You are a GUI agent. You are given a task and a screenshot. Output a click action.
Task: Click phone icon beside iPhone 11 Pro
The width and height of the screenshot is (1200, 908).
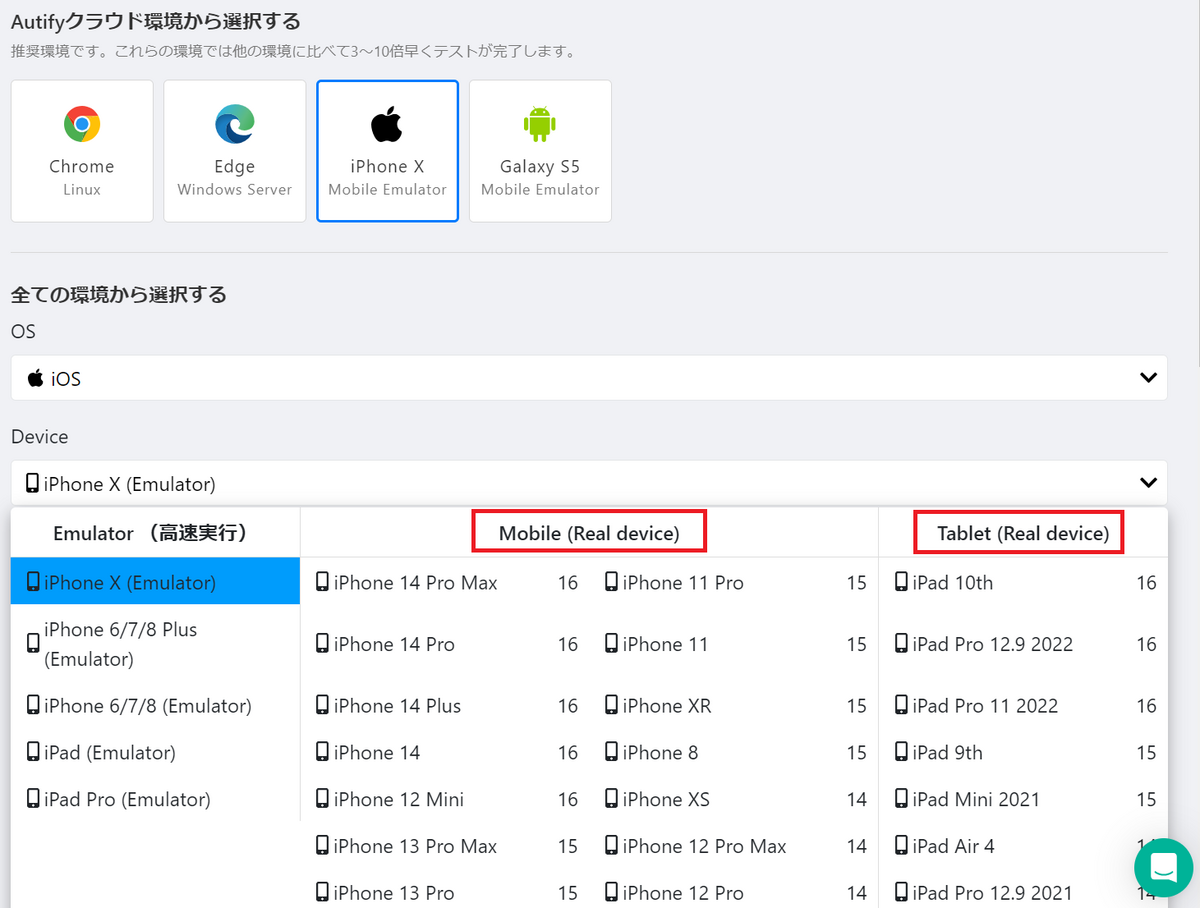coord(611,582)
